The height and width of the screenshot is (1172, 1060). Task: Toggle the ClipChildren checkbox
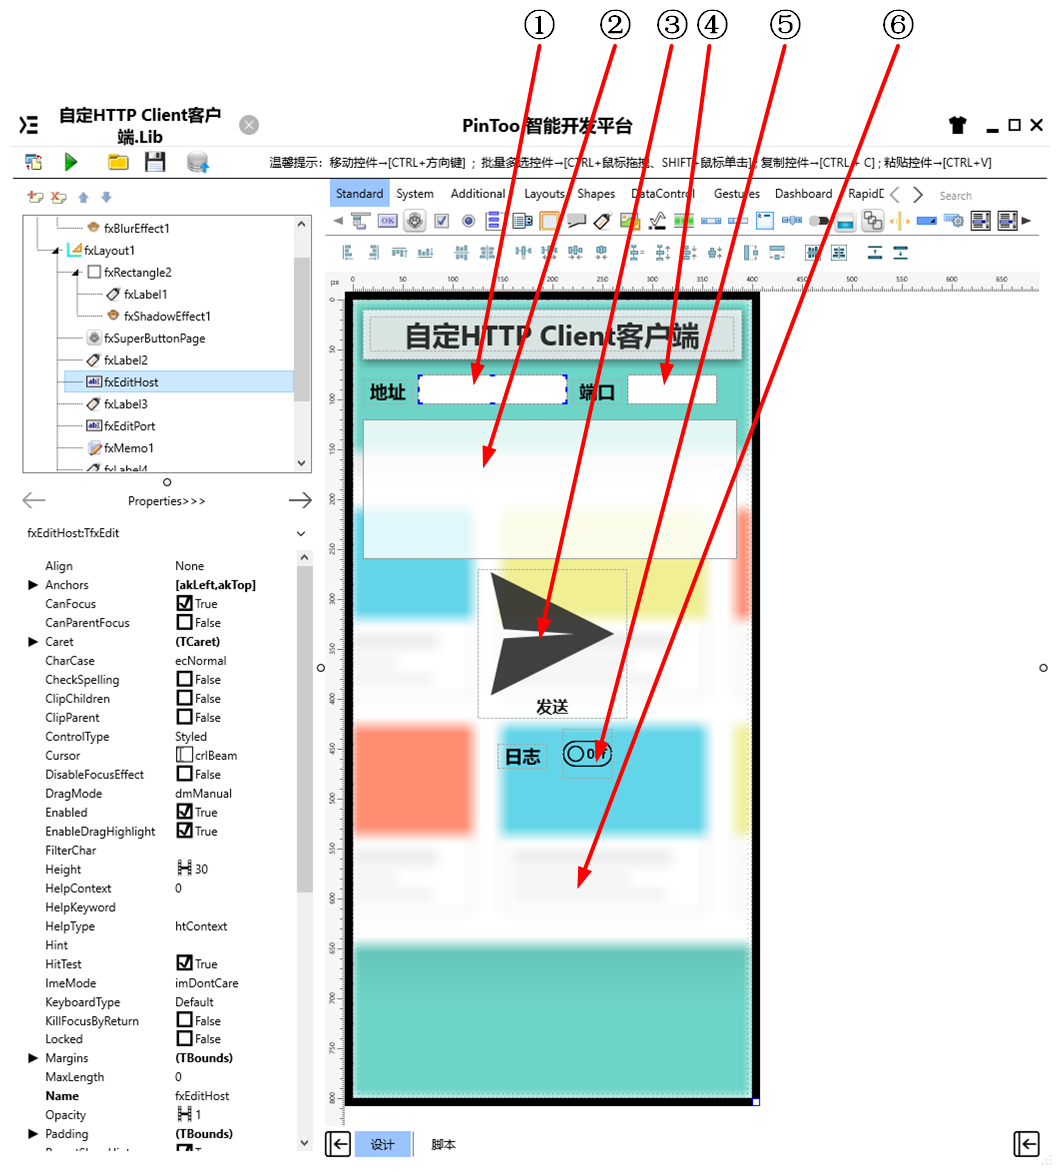point(184,697)
